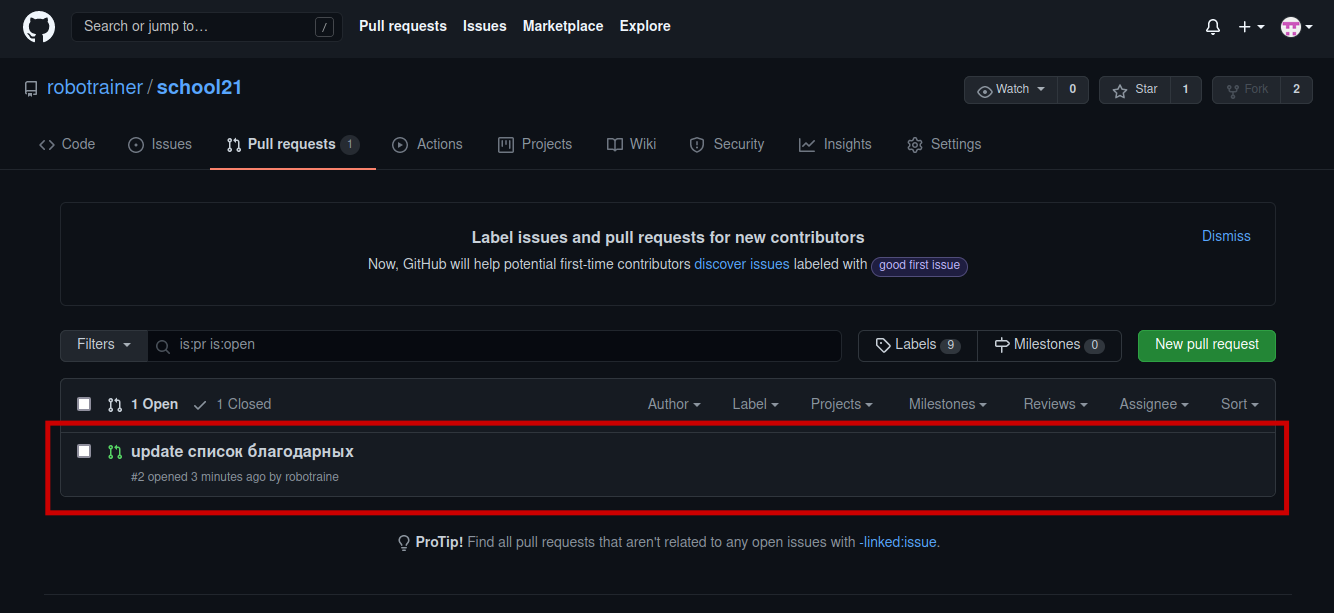View forks count 2
The height and width of the screenshot is (613, 1334).
[1297, 90]
